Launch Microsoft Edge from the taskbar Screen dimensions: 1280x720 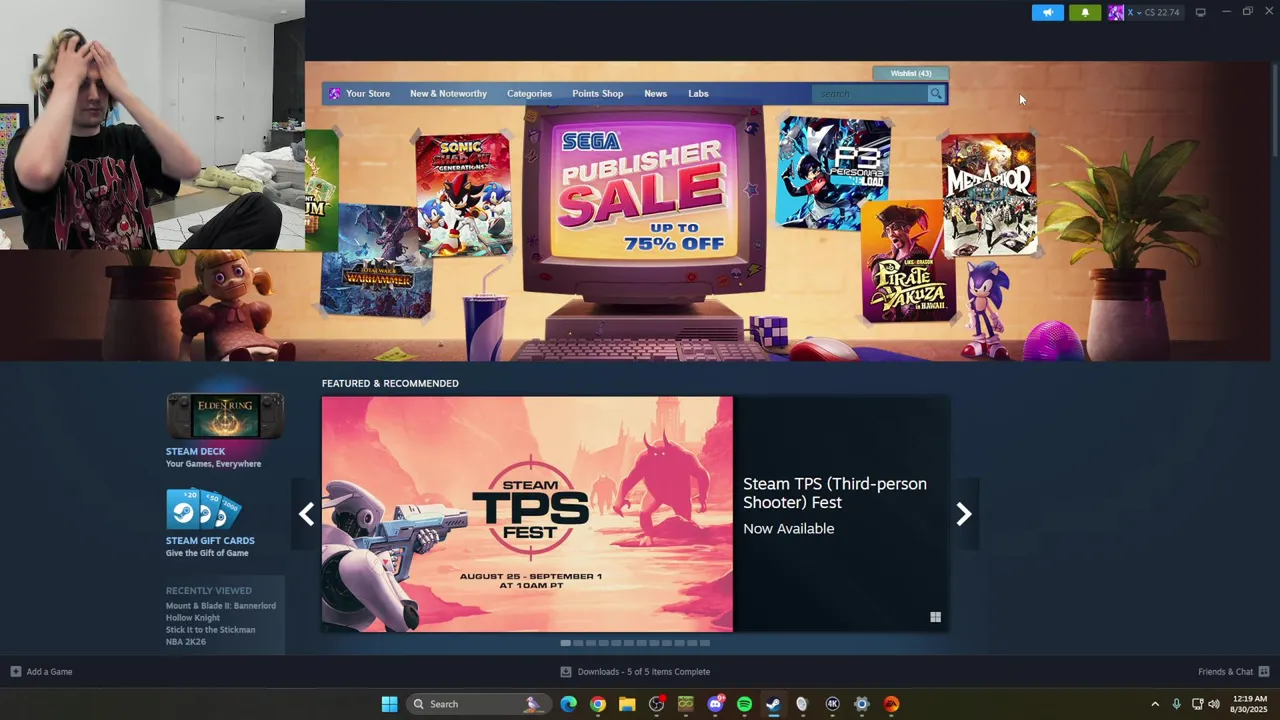point(569,704)
